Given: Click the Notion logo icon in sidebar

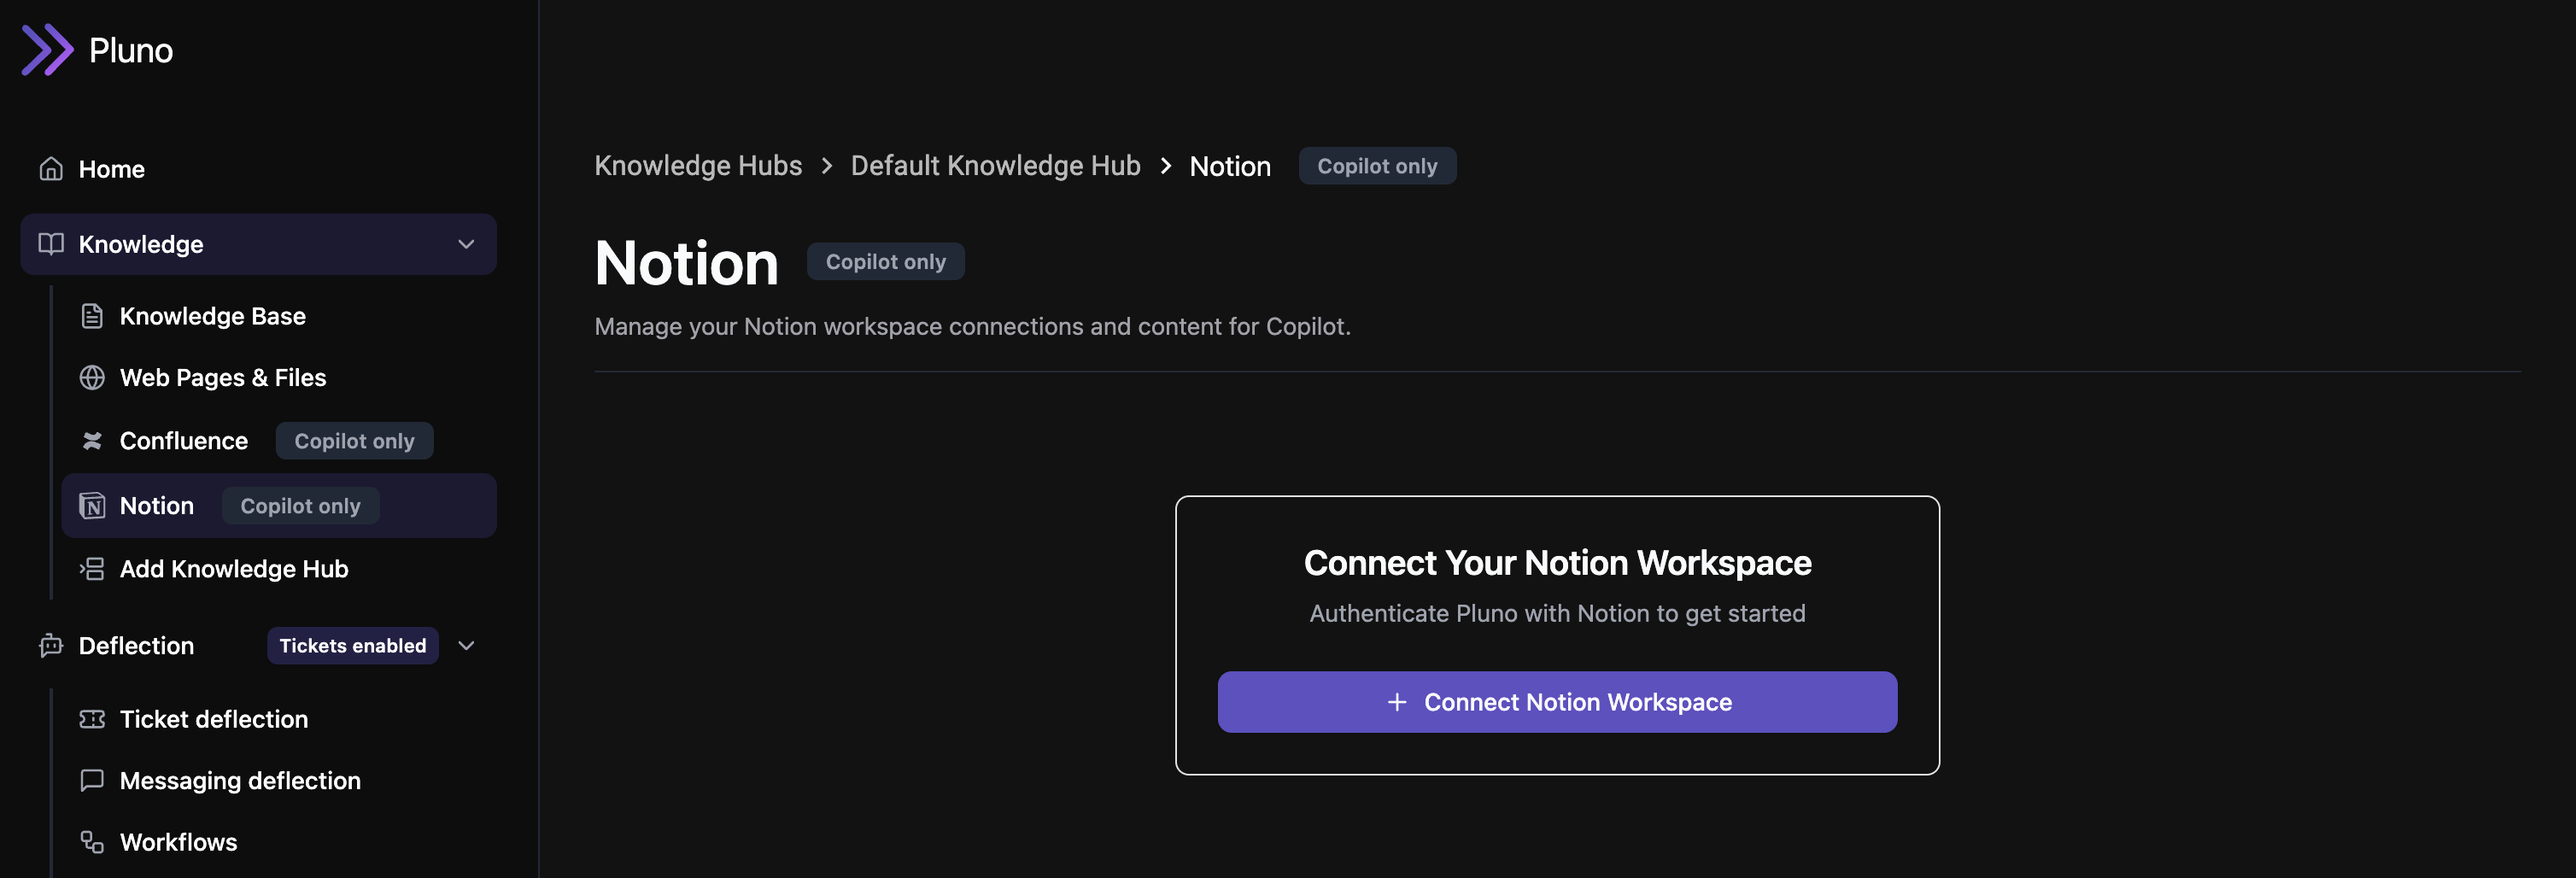Looking at the screenshot, I should pos(92,506).
